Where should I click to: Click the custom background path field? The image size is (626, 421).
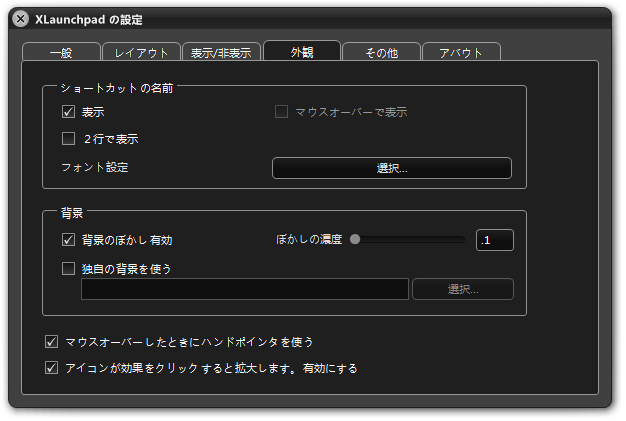click(245, 289)
